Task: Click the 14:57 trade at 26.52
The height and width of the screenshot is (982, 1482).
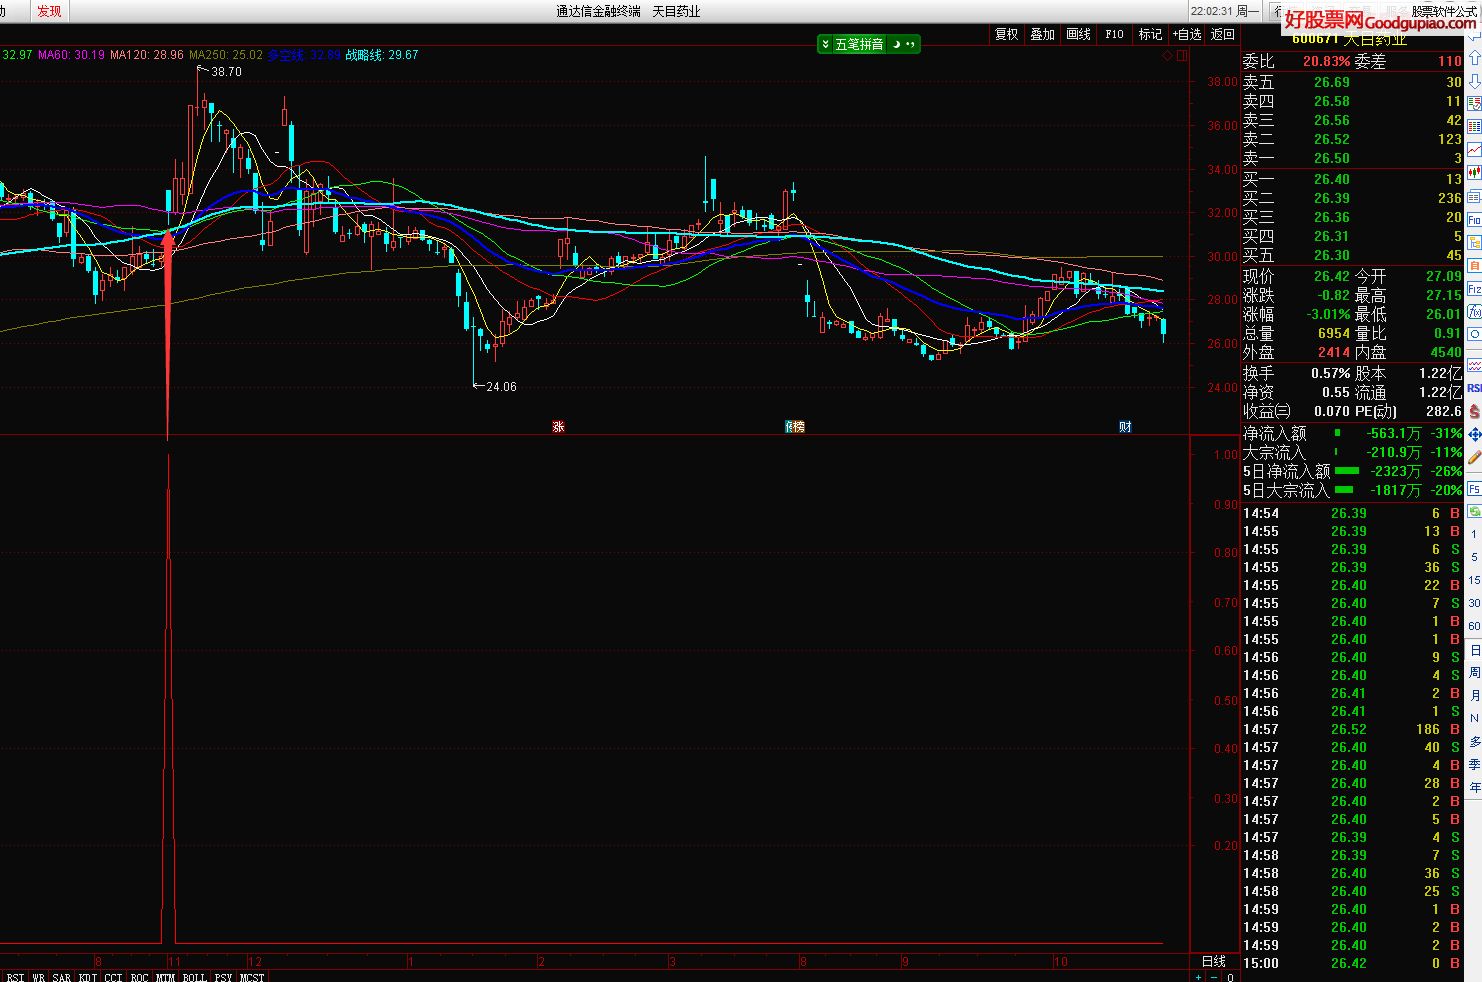Action: [1352, 729]
